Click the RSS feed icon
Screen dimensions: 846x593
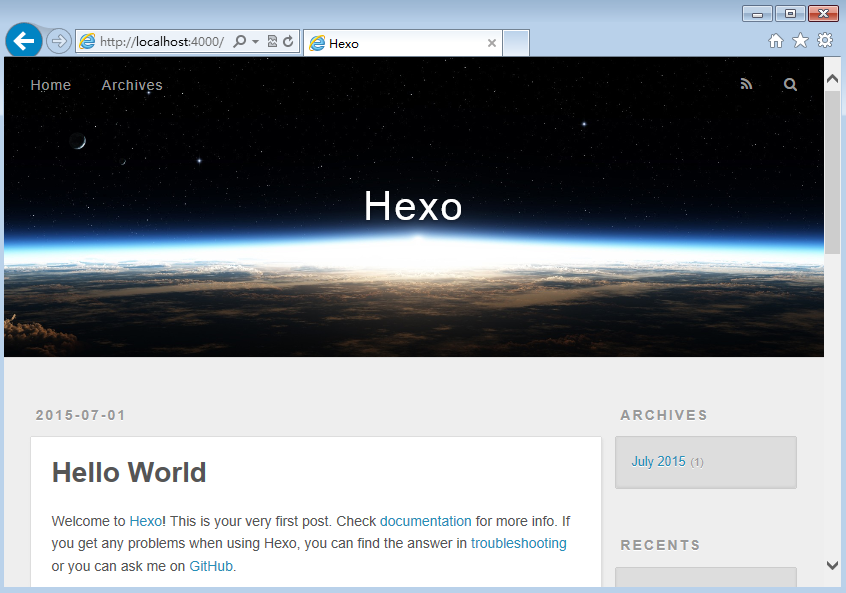point(746,84)
